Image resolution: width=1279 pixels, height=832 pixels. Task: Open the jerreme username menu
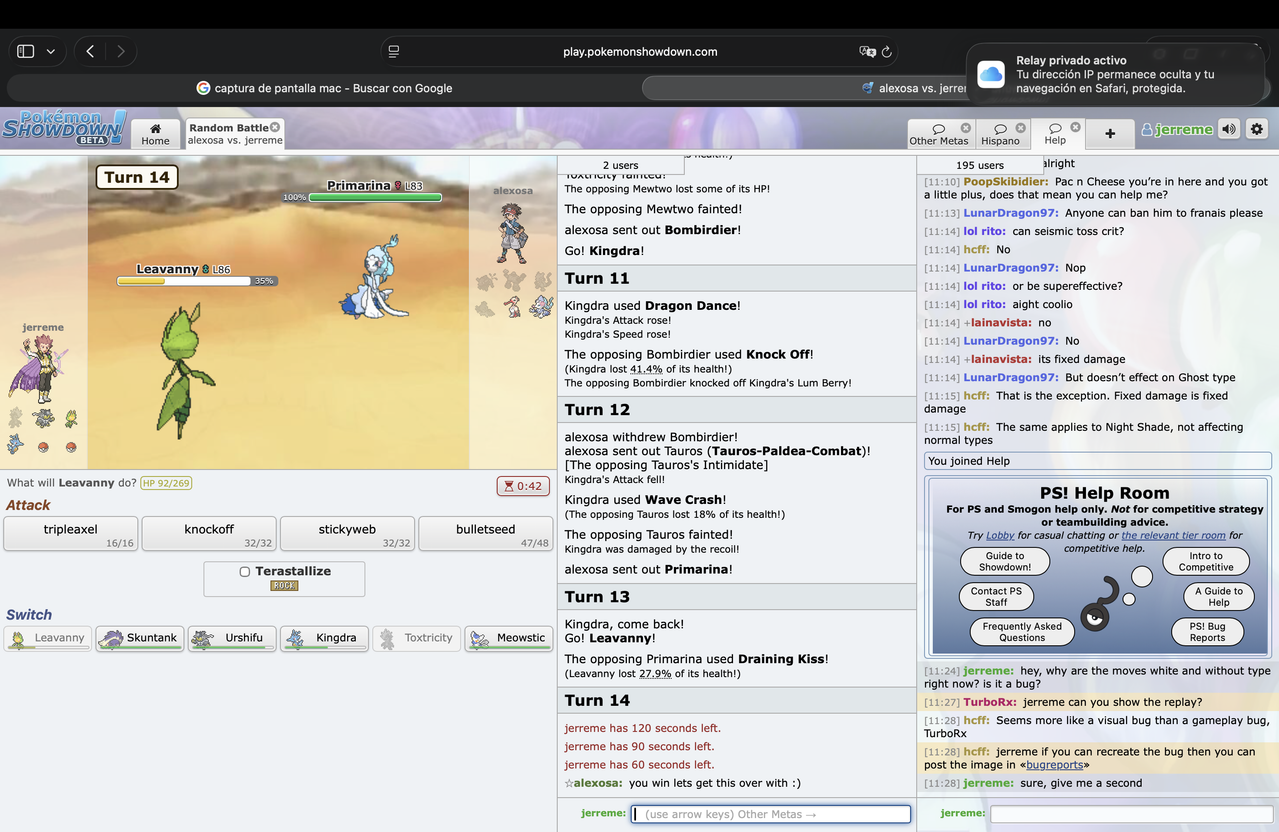coord(1177,130)
